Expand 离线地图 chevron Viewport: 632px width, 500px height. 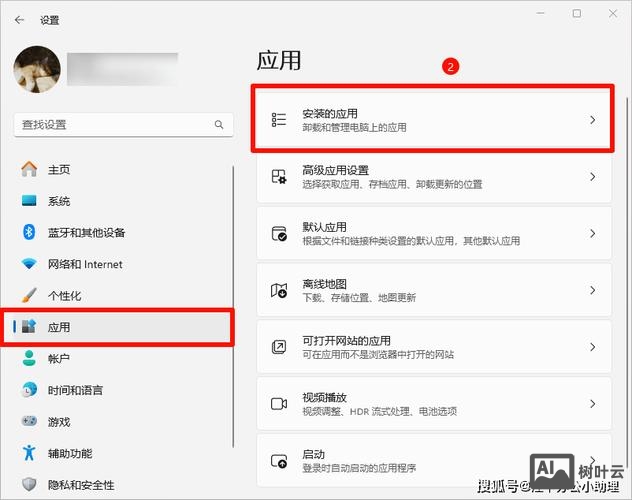pos(592,290)
